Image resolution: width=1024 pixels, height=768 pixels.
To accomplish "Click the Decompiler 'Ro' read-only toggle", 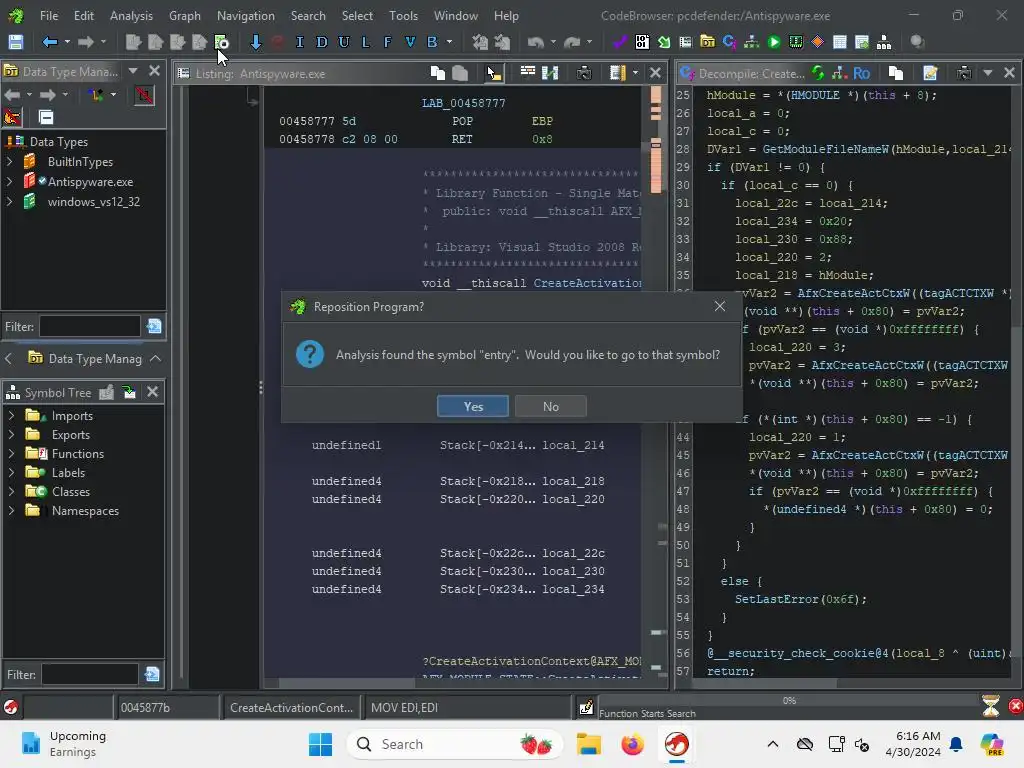I will point(861,73).
